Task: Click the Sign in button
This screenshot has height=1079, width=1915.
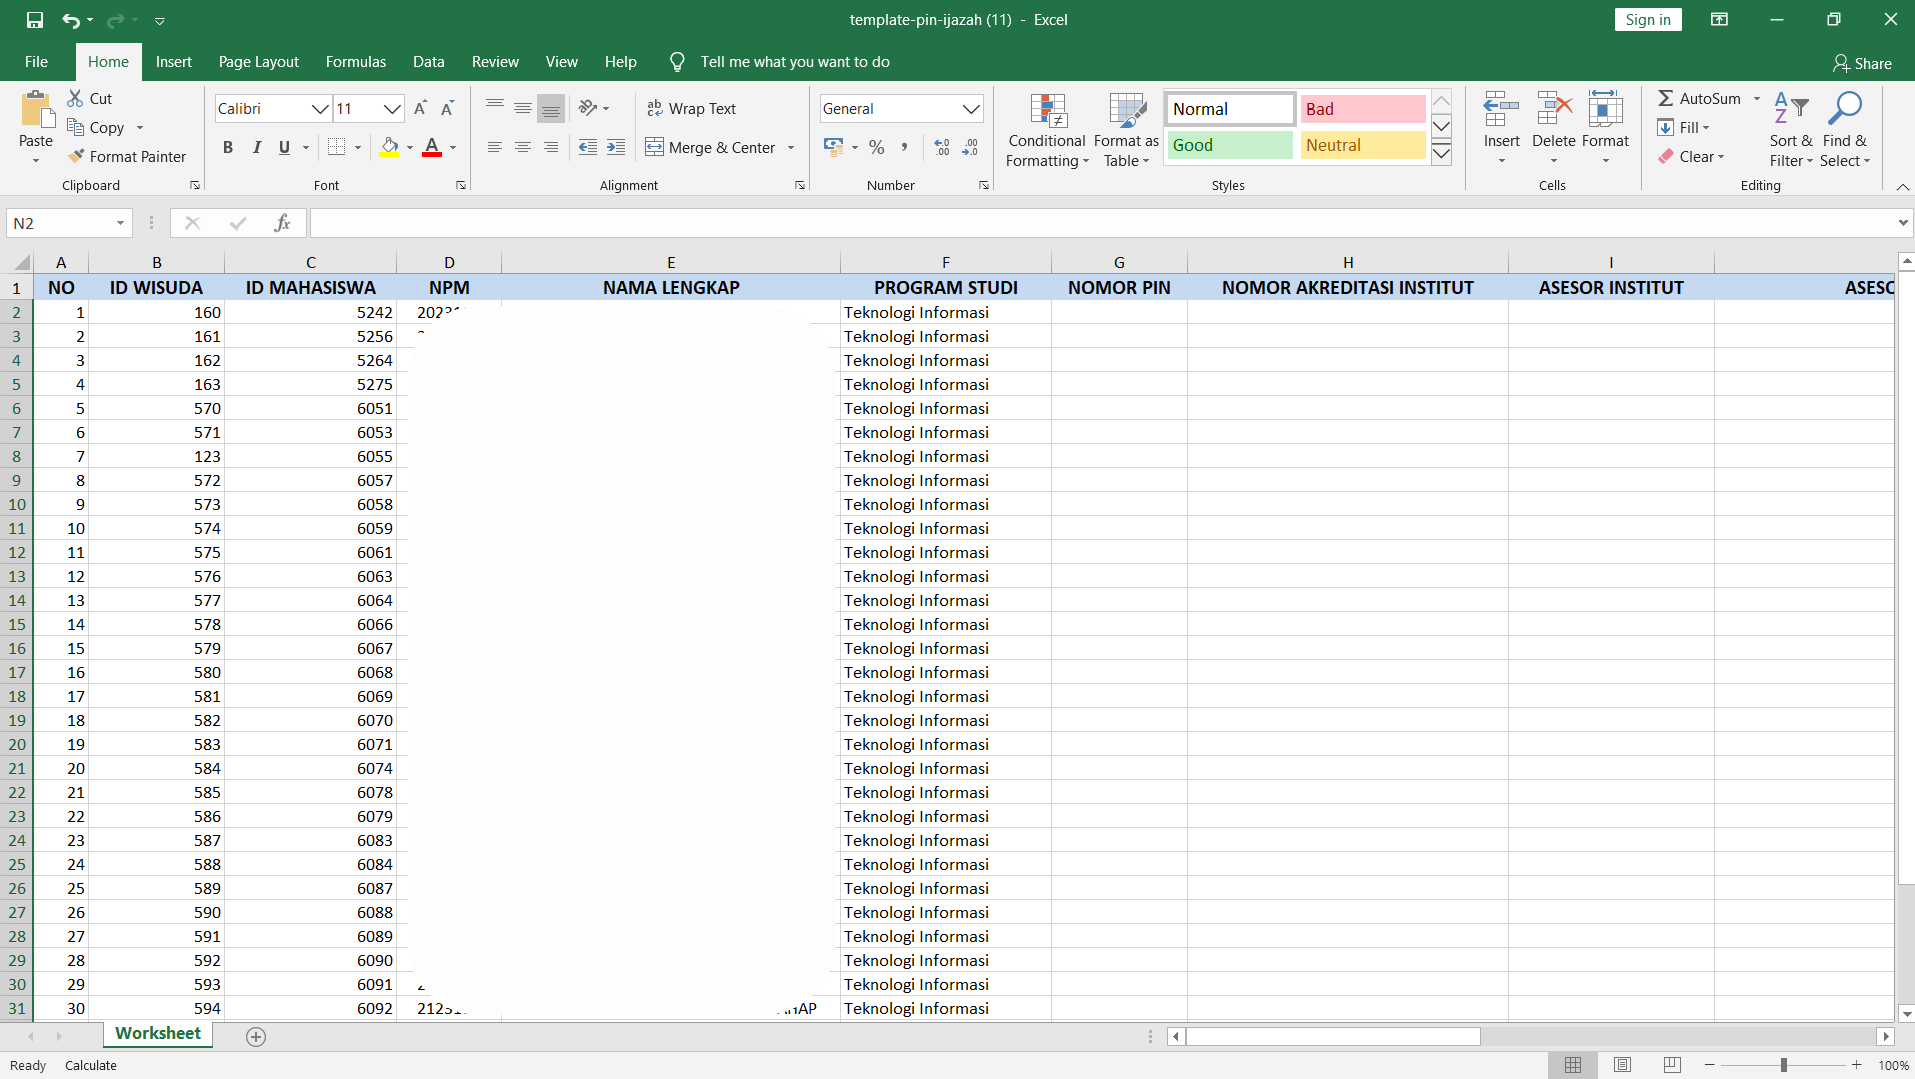Action: 1647,20
